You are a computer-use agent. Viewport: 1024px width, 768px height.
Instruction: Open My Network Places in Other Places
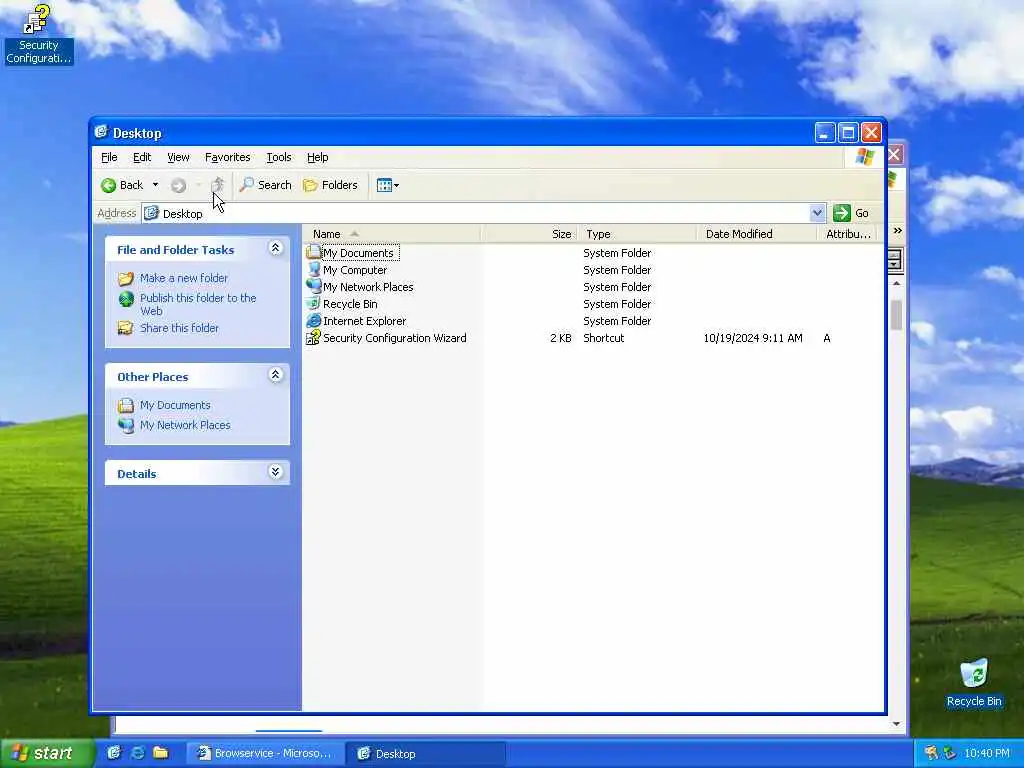tap(185, 425)
